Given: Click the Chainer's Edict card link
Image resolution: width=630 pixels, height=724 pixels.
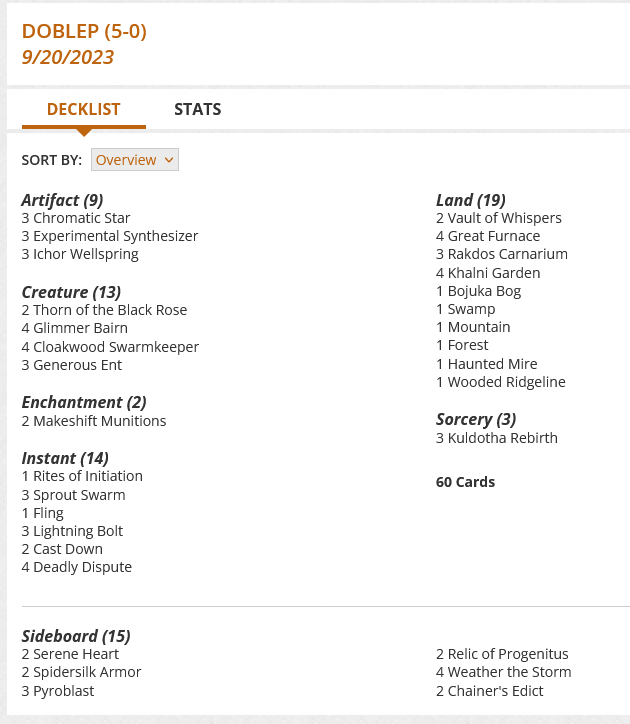Looking at the screenshot, I should 495,690.
